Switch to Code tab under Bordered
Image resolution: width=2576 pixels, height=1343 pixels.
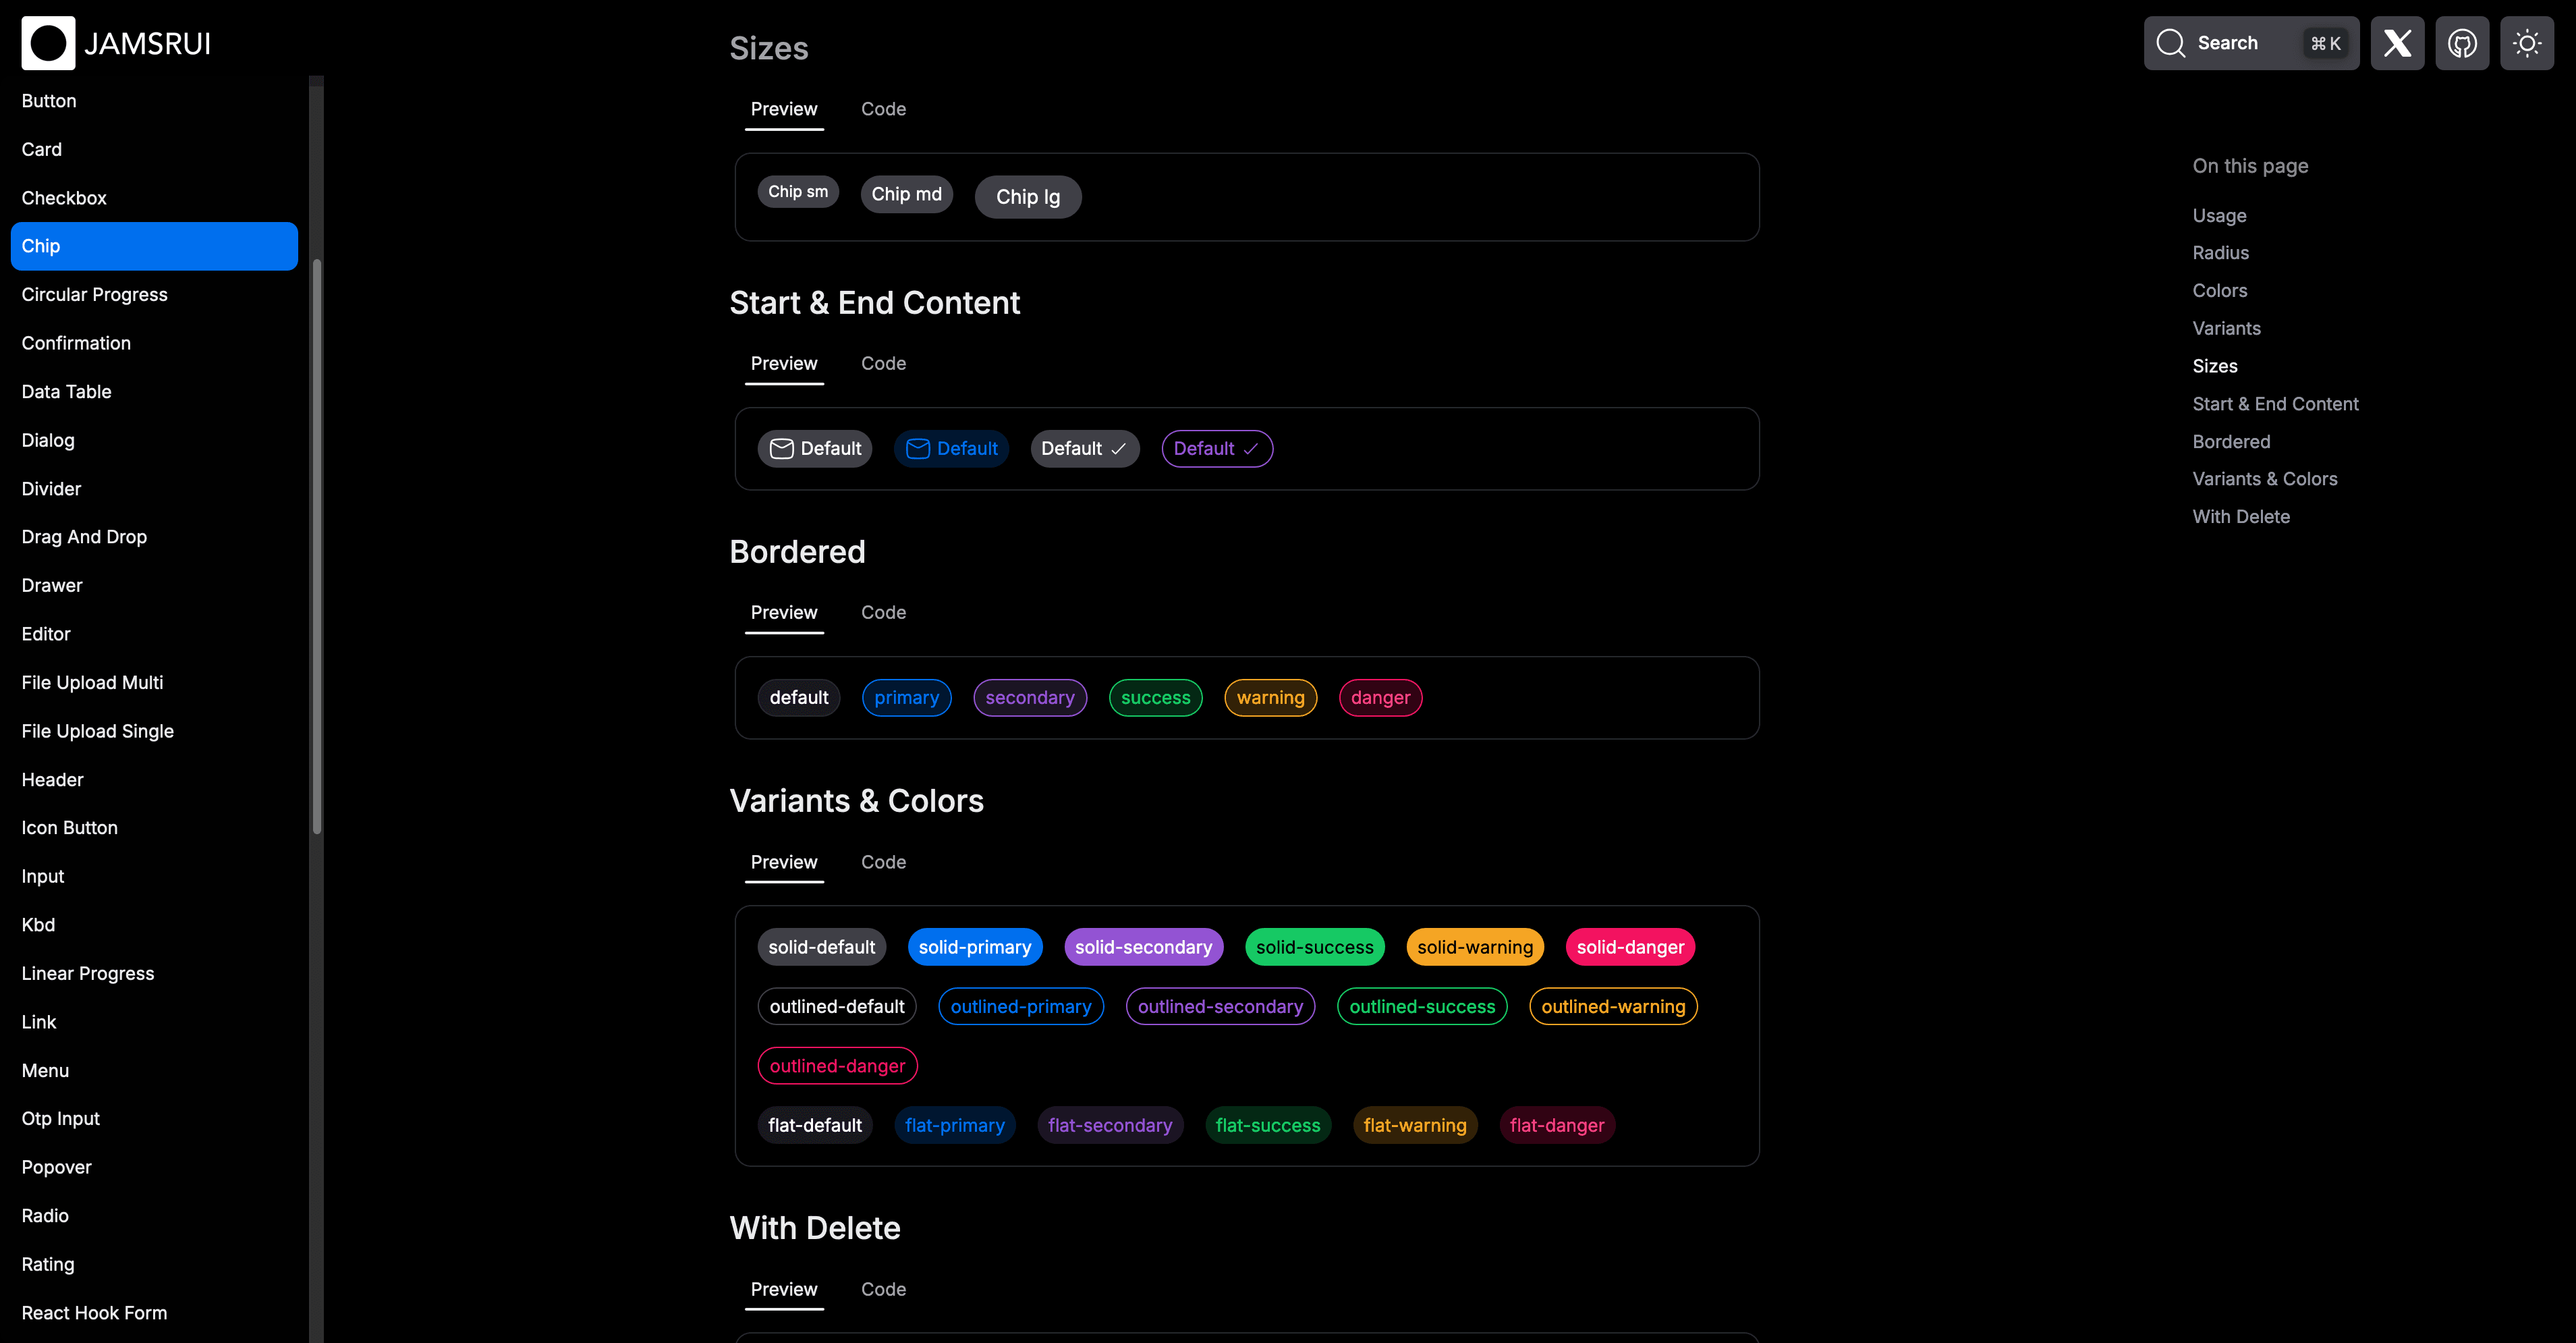[883, 612]
